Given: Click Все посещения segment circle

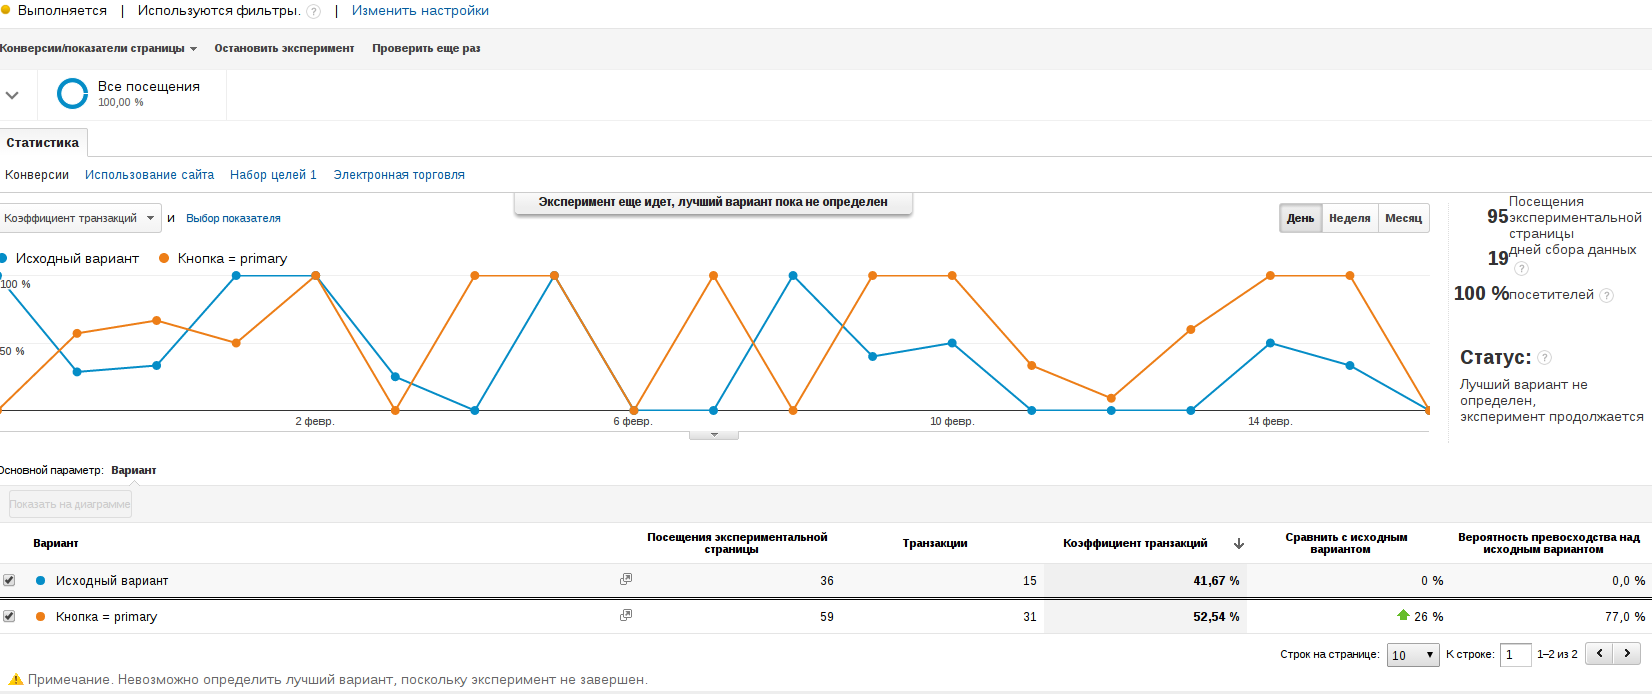Looking at the screenshot, I should 73,94.
